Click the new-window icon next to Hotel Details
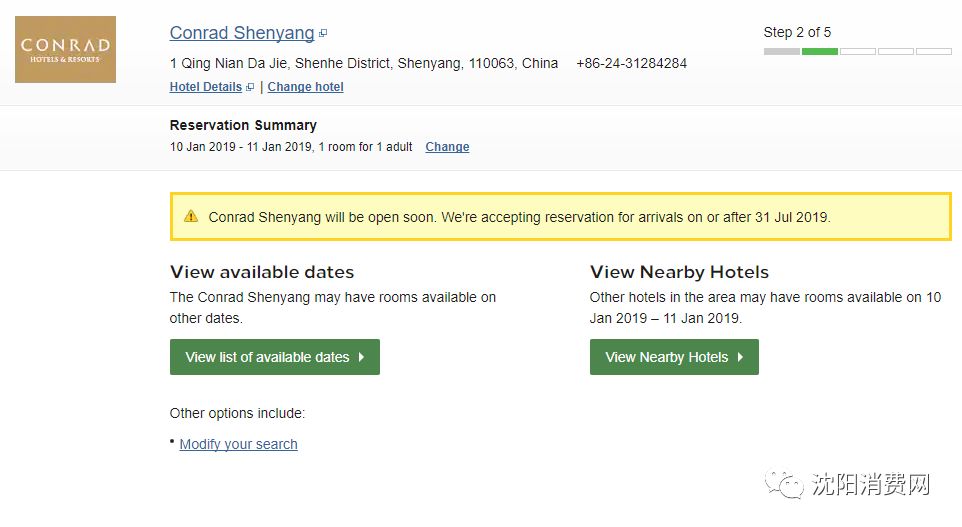This screenshot has height=527, width=962. pos(250,88)
